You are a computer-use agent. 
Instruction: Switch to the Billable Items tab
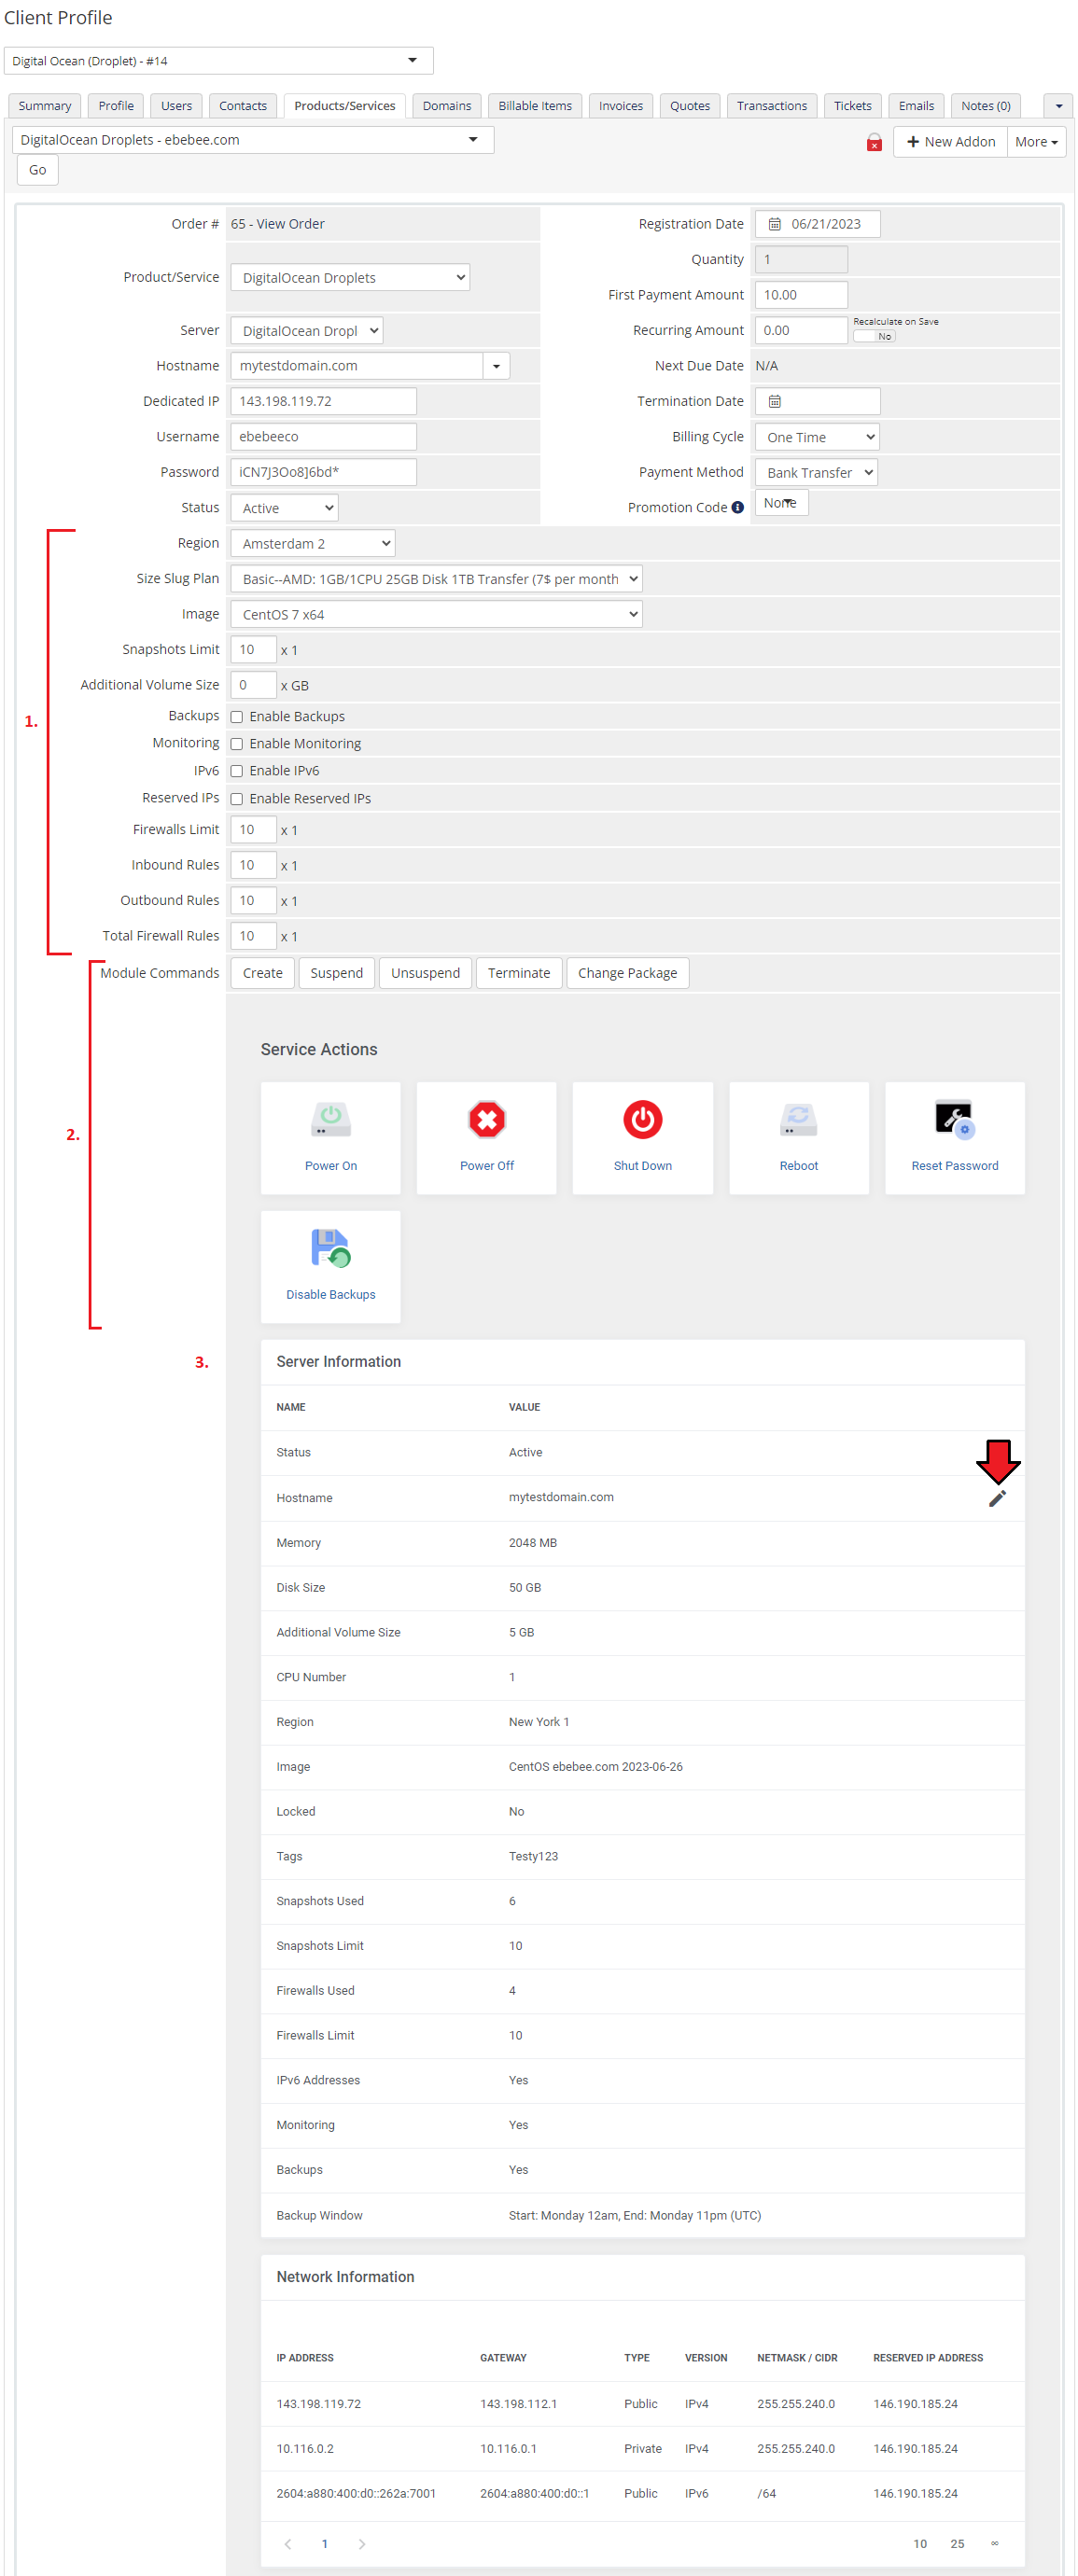click(535, 106)
